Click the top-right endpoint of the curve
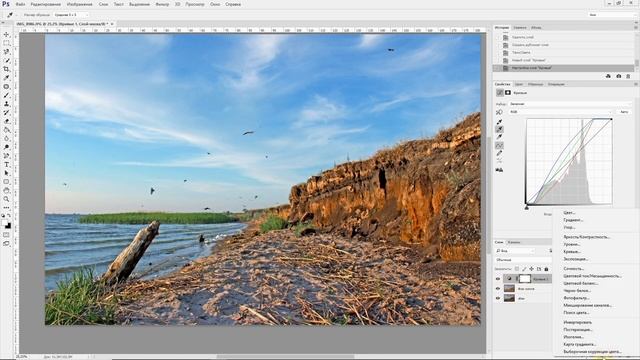640x360 pixels. tap(611, 119)
